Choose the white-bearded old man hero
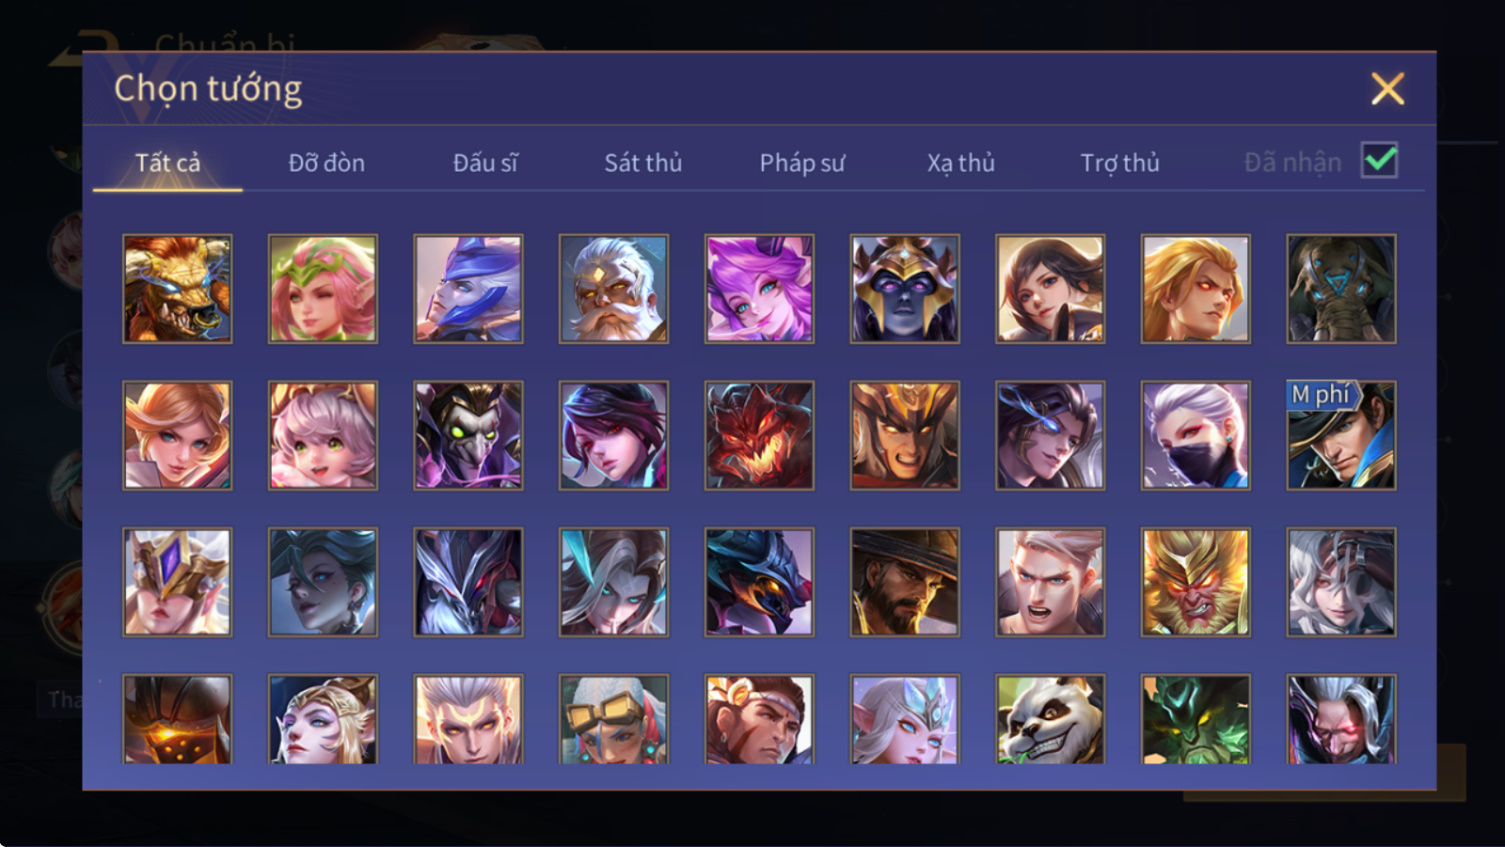1505x847 pixels. coord(614,289)
